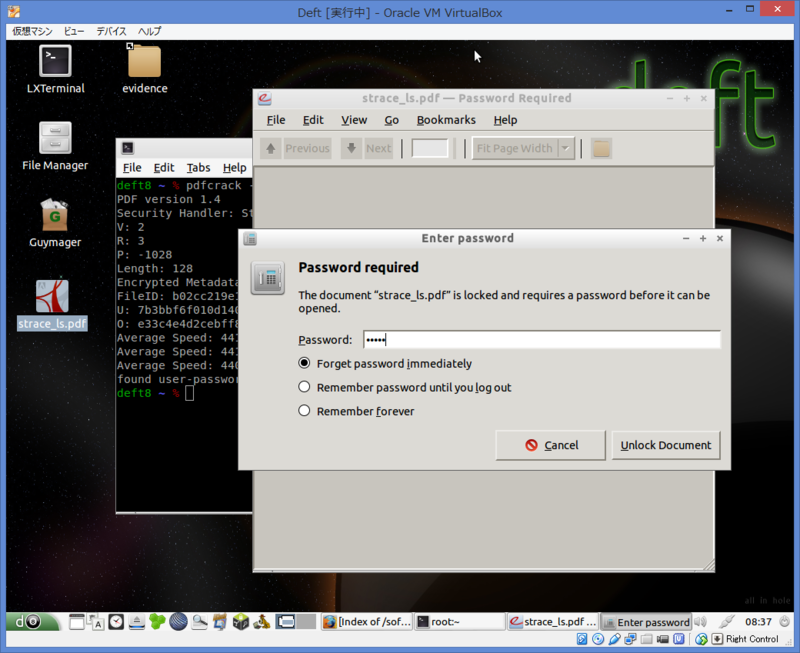This screenshot has height=653, width=800.
Task: Click VirtualBox USB pen status icon
Action: (x=614, y=639)
